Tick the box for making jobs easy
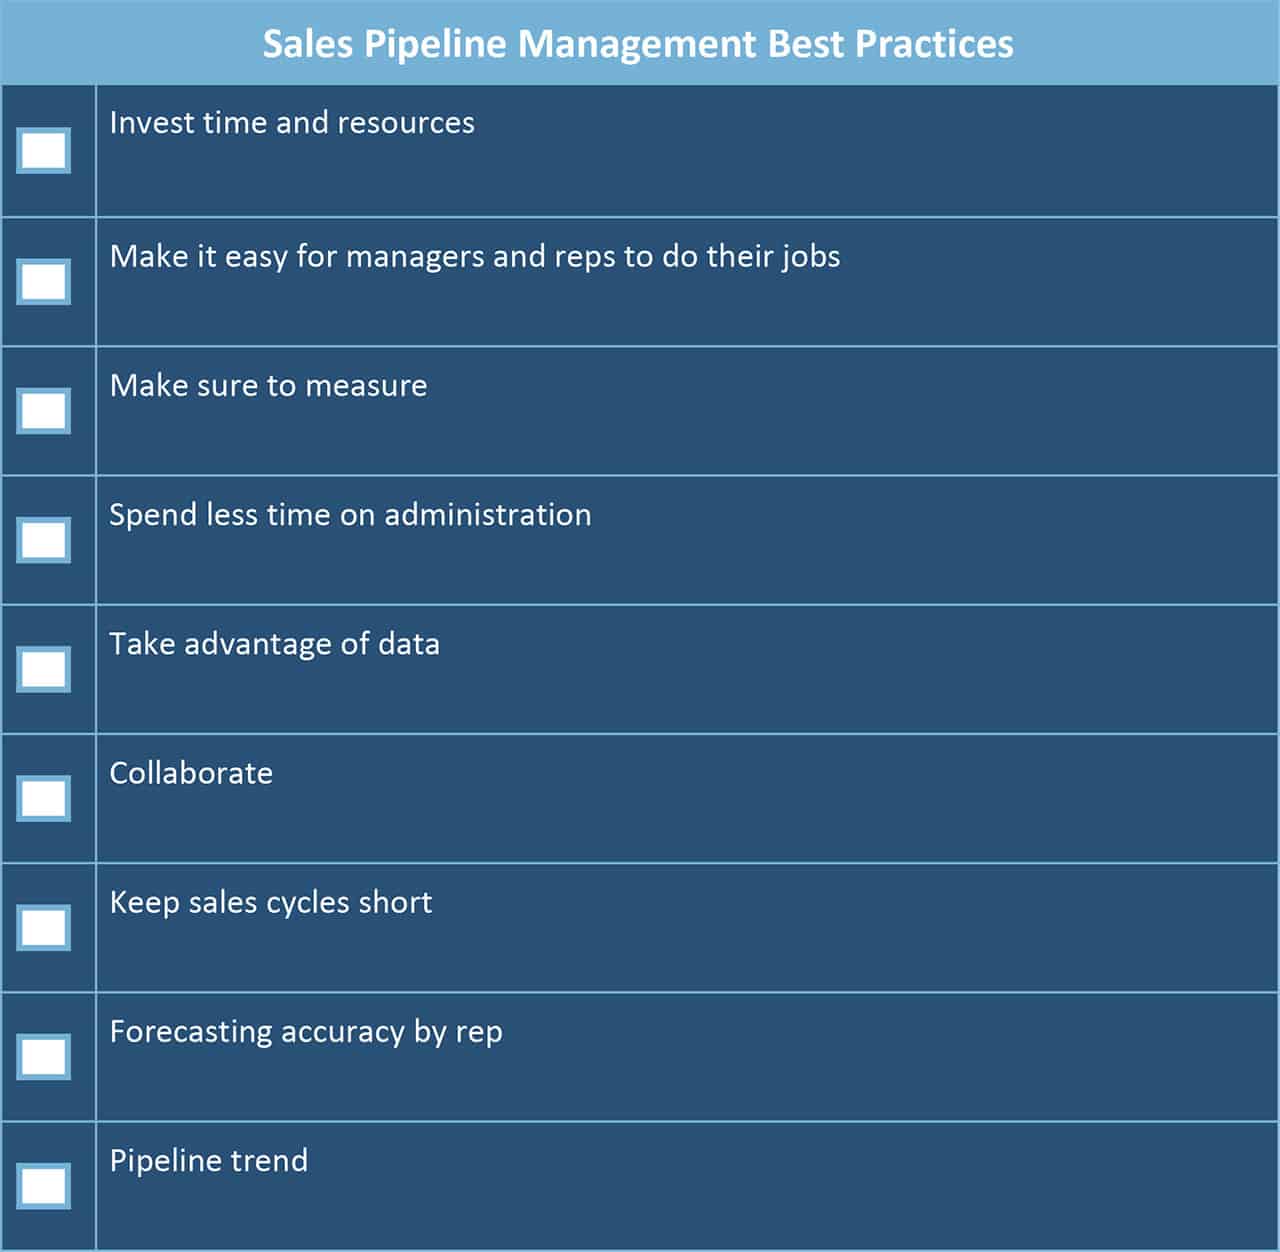Viewport: 1280px width, 1252px height. [x=44, y=281]
